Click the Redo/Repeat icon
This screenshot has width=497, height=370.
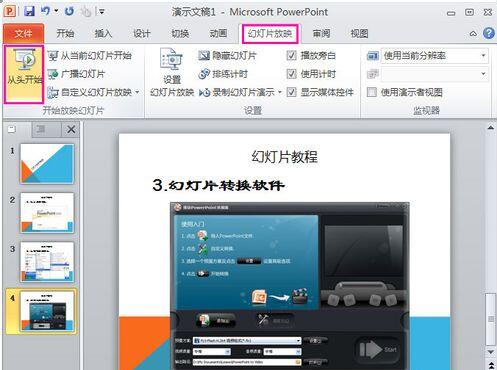tap(69, 11)
